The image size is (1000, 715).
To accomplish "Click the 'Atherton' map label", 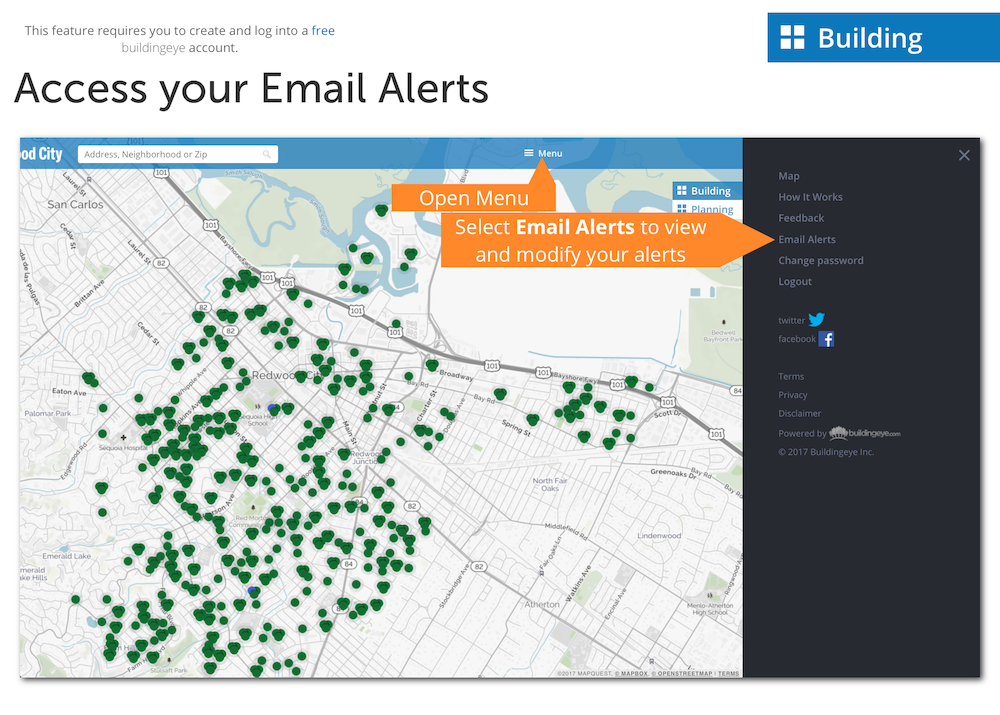I will (x=542, y=604).
